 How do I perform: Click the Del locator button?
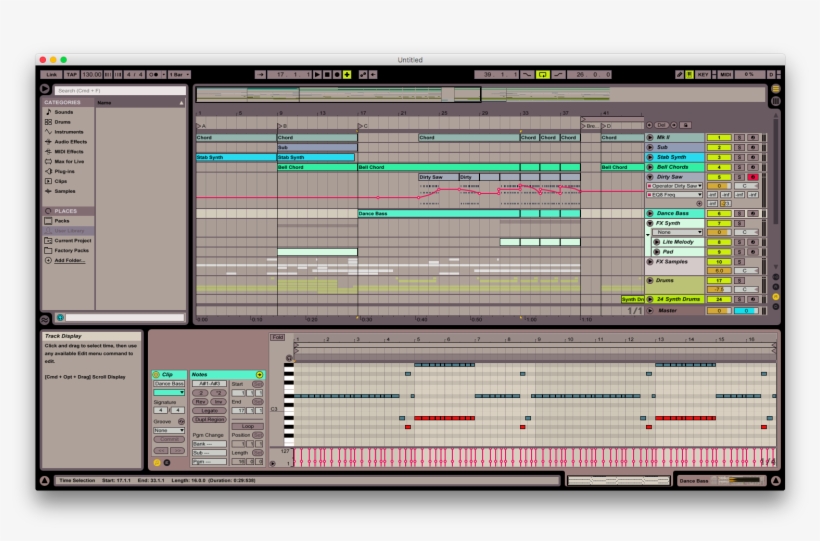click(662, 125)
